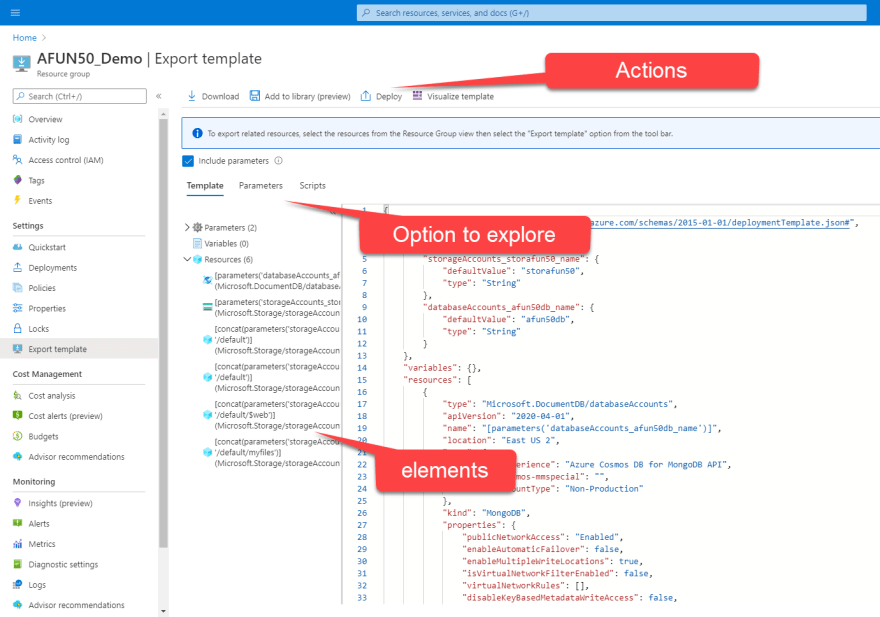This screenshot has height=617, width=880.
Task: Switch to the Template tab
Action: (x=205, y=186)
